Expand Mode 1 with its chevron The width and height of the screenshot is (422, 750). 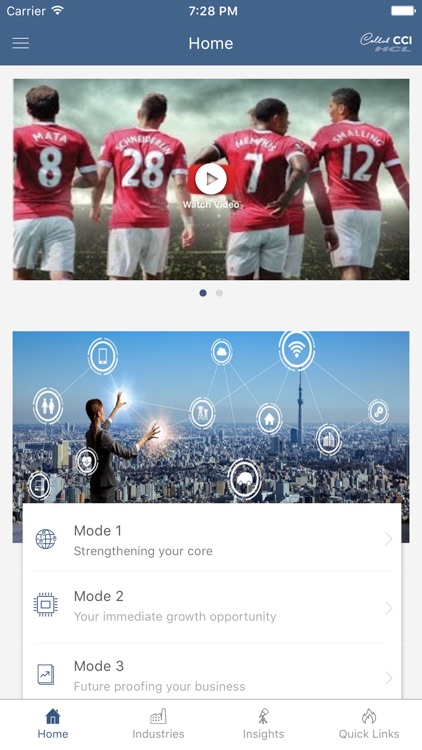pos(389,540)
